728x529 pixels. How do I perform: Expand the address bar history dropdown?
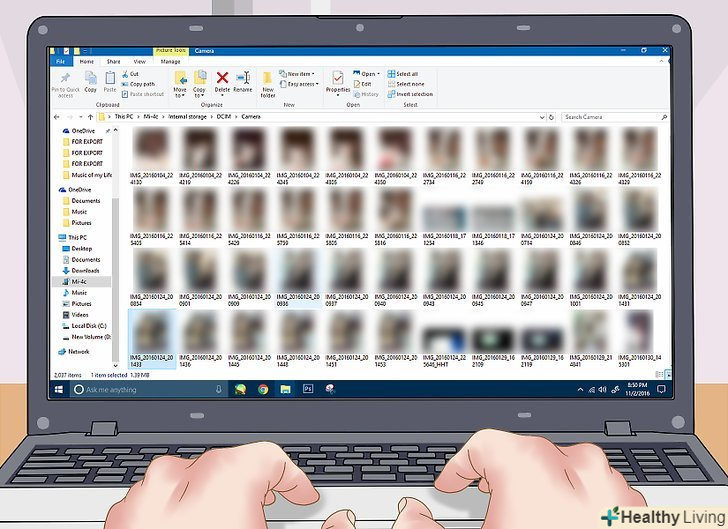point(542,117)
